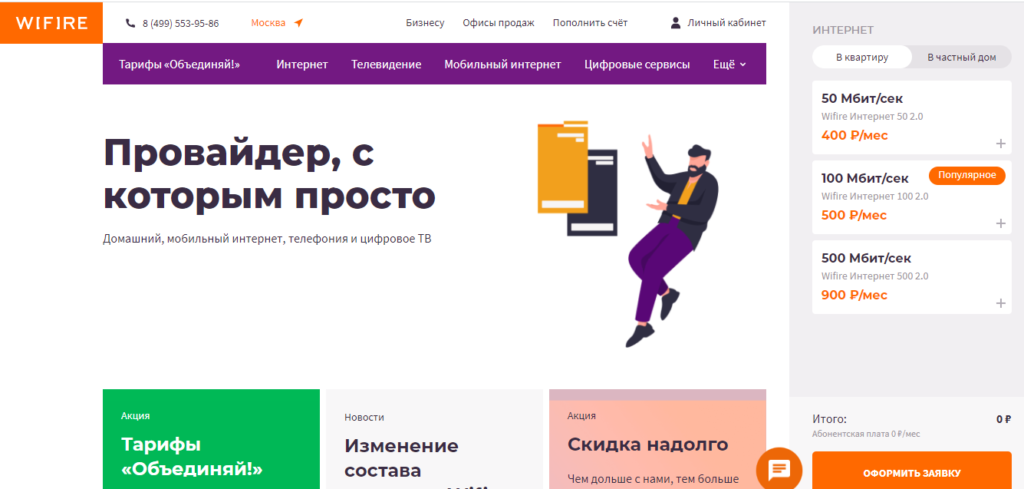Call the number 8 (499) 553-95-86

(181, 24)
